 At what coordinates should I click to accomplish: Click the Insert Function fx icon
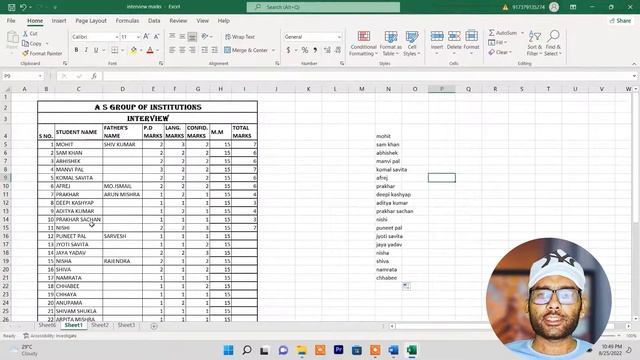click(94, 76)
